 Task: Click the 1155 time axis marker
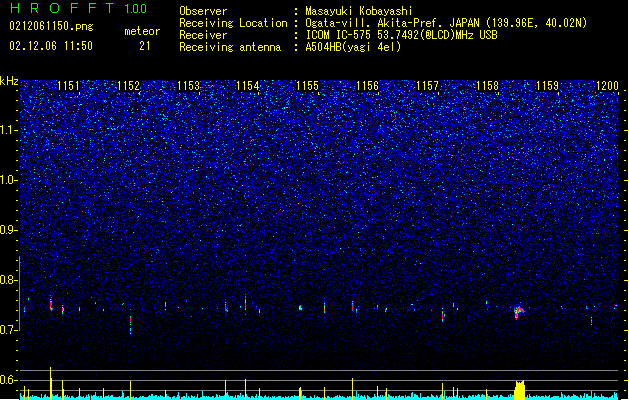307,86
